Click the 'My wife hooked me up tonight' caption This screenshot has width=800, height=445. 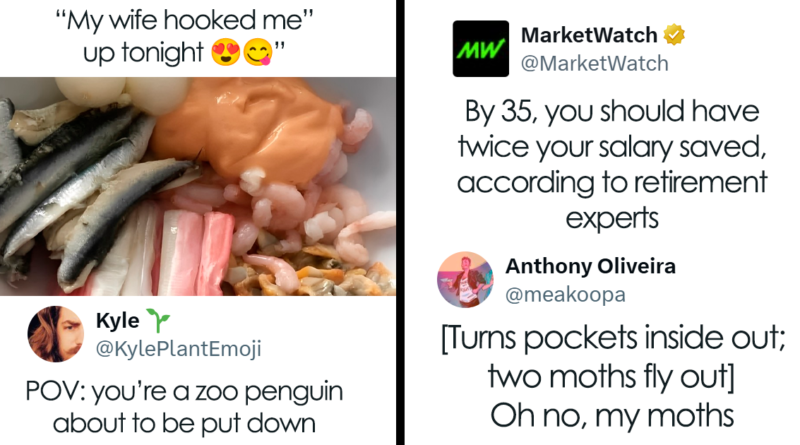pyautogui.click(x=184, y=37)
